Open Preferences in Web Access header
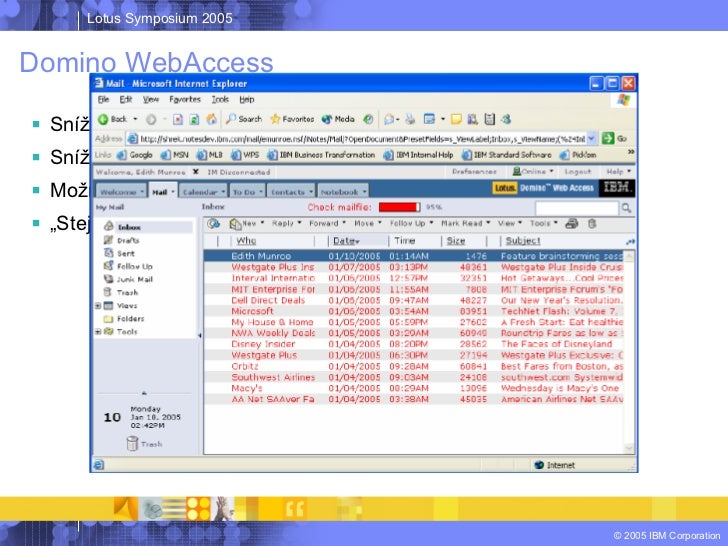The height and width of the screenshot is (546, 728). (474, 172)
